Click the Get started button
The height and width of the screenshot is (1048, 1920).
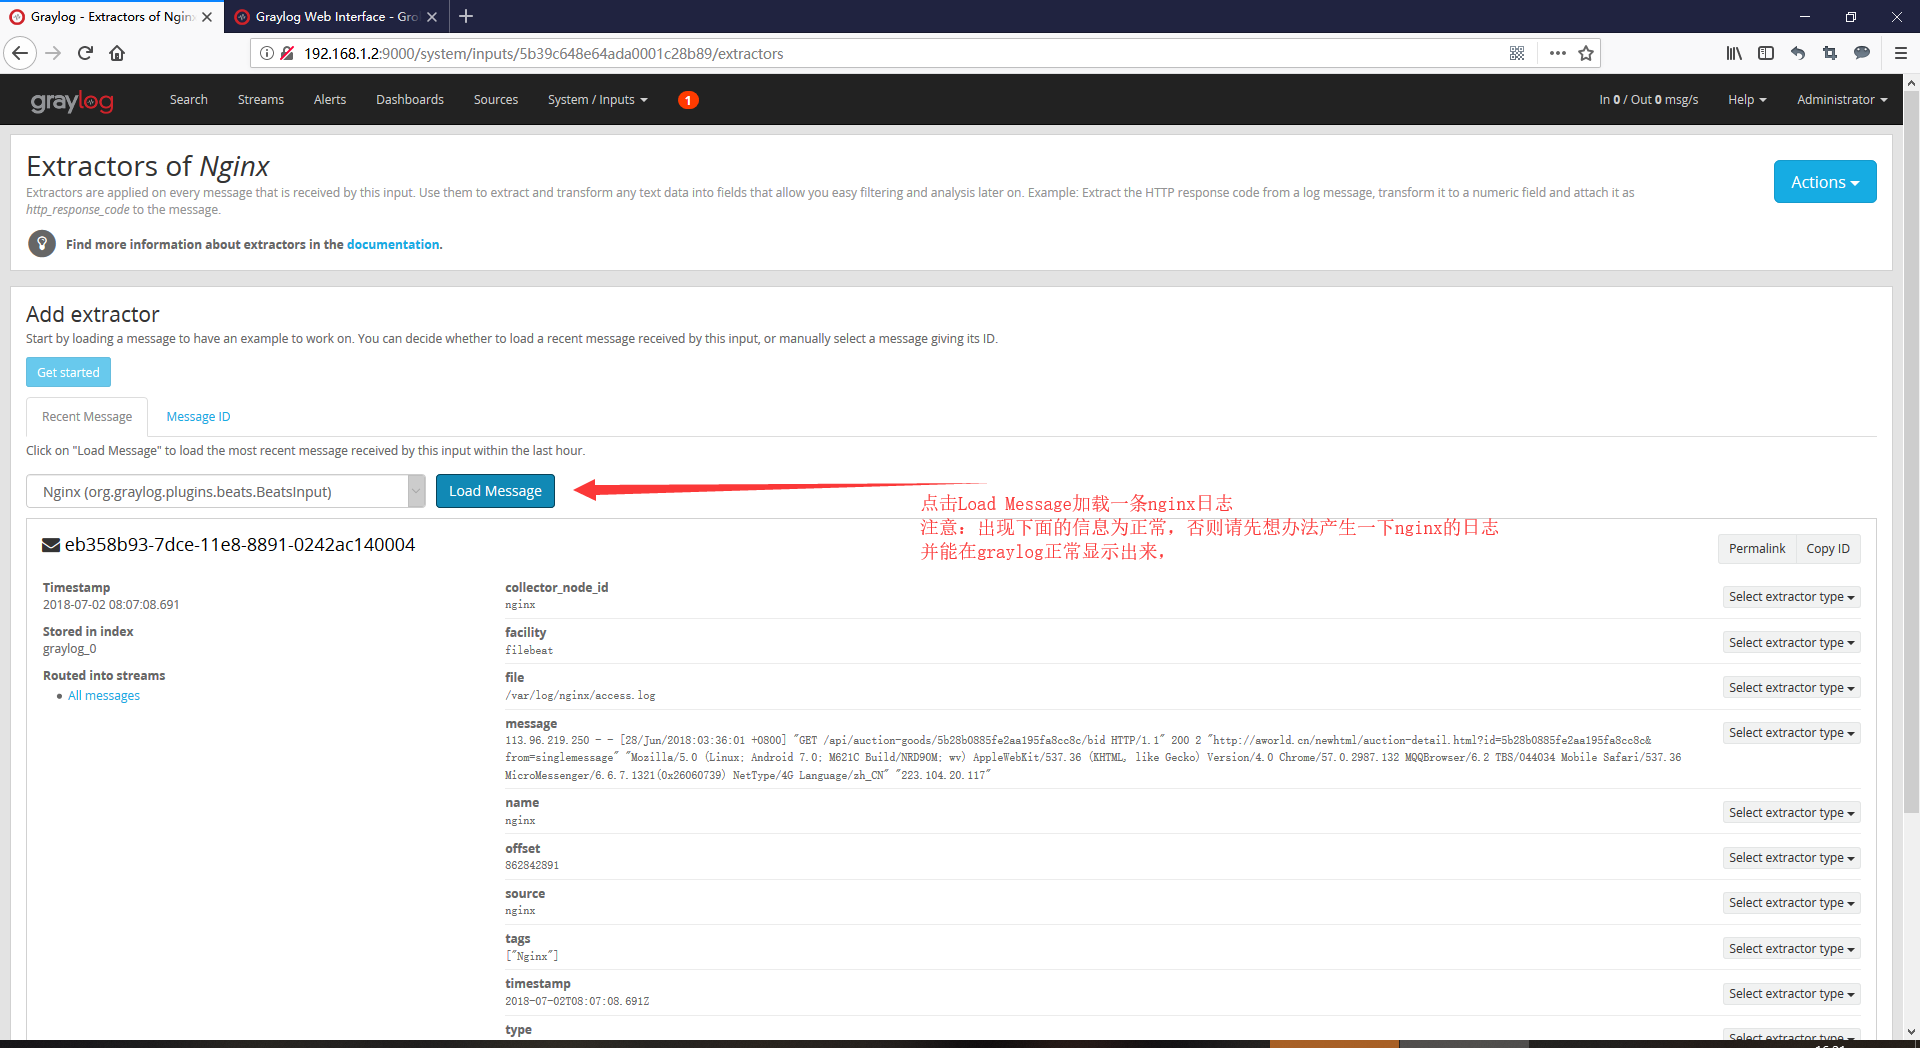68,372
